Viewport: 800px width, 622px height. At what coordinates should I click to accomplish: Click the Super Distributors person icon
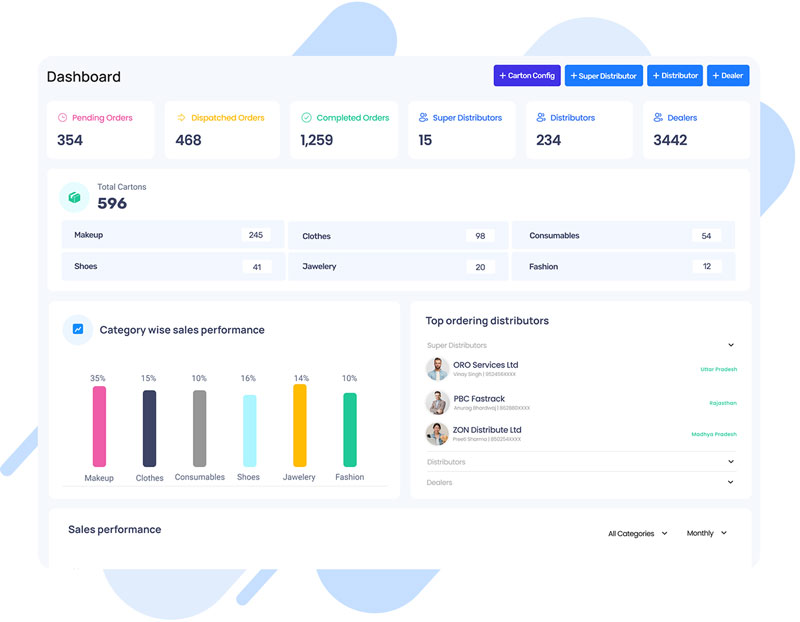tap(421, 117)
